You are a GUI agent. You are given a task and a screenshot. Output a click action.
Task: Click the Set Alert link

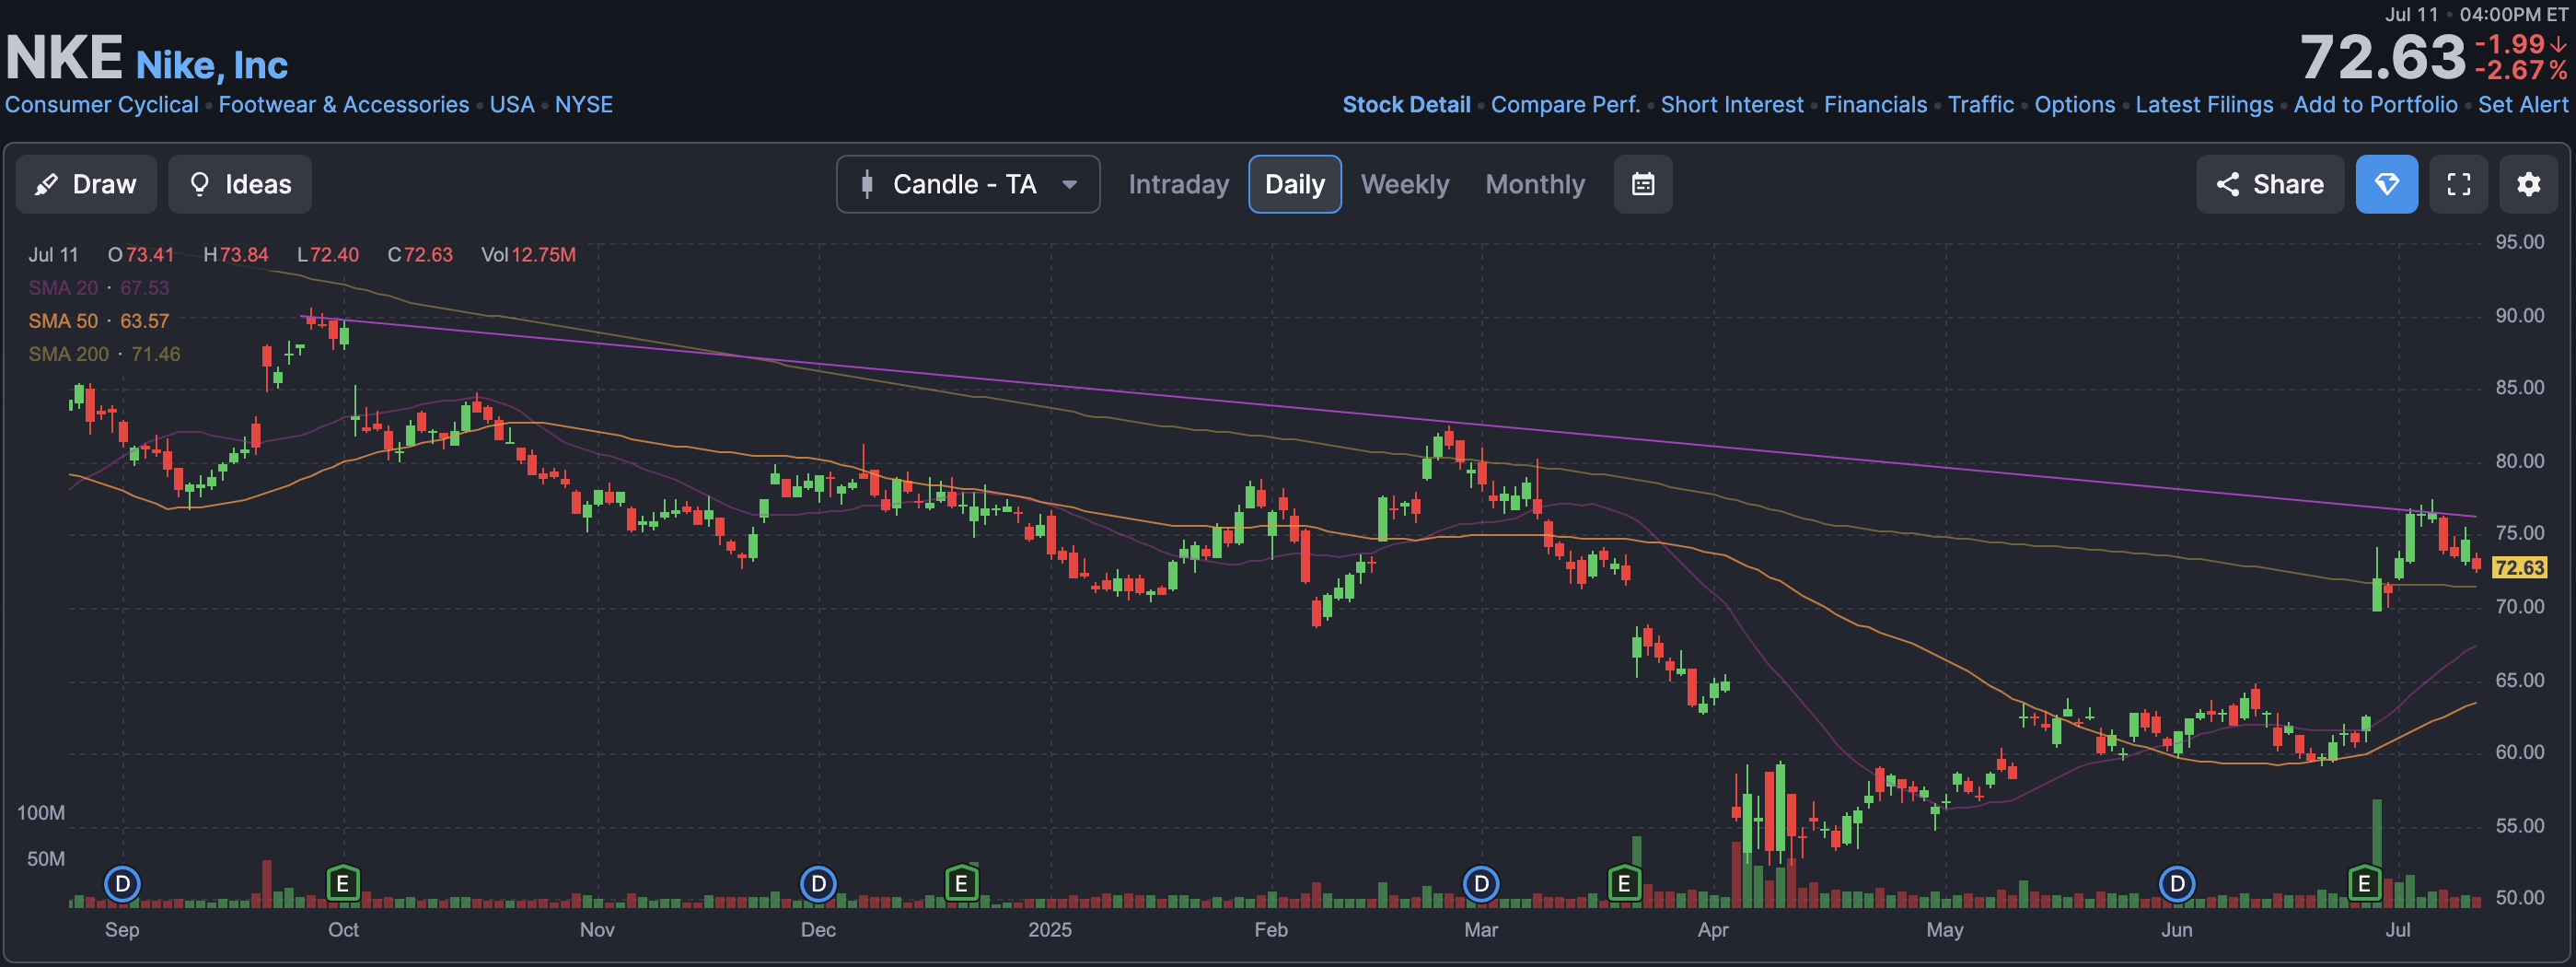pos(2523,105)
